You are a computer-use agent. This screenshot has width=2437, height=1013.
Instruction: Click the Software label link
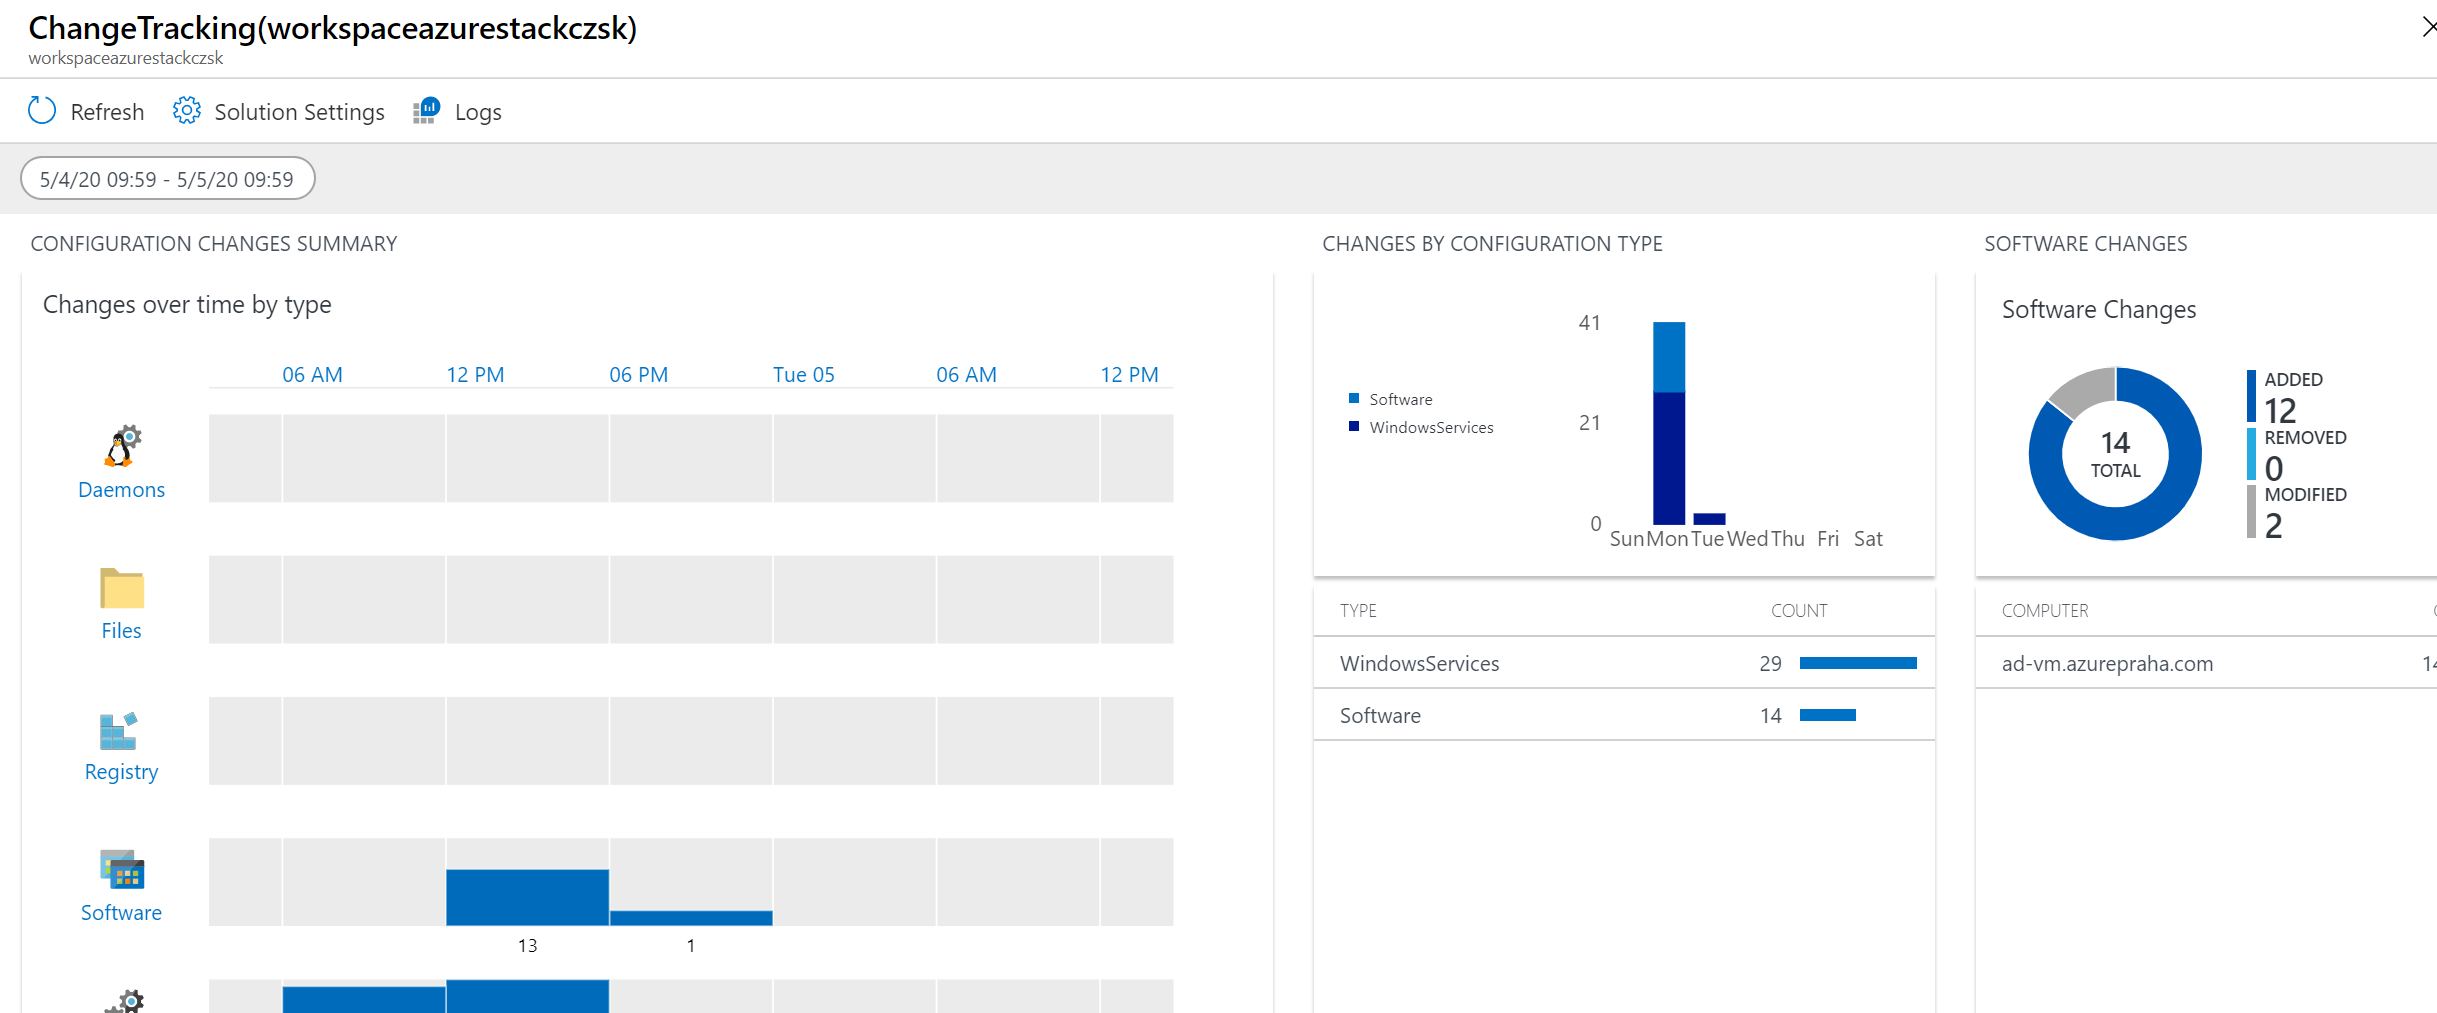point(121,913)
